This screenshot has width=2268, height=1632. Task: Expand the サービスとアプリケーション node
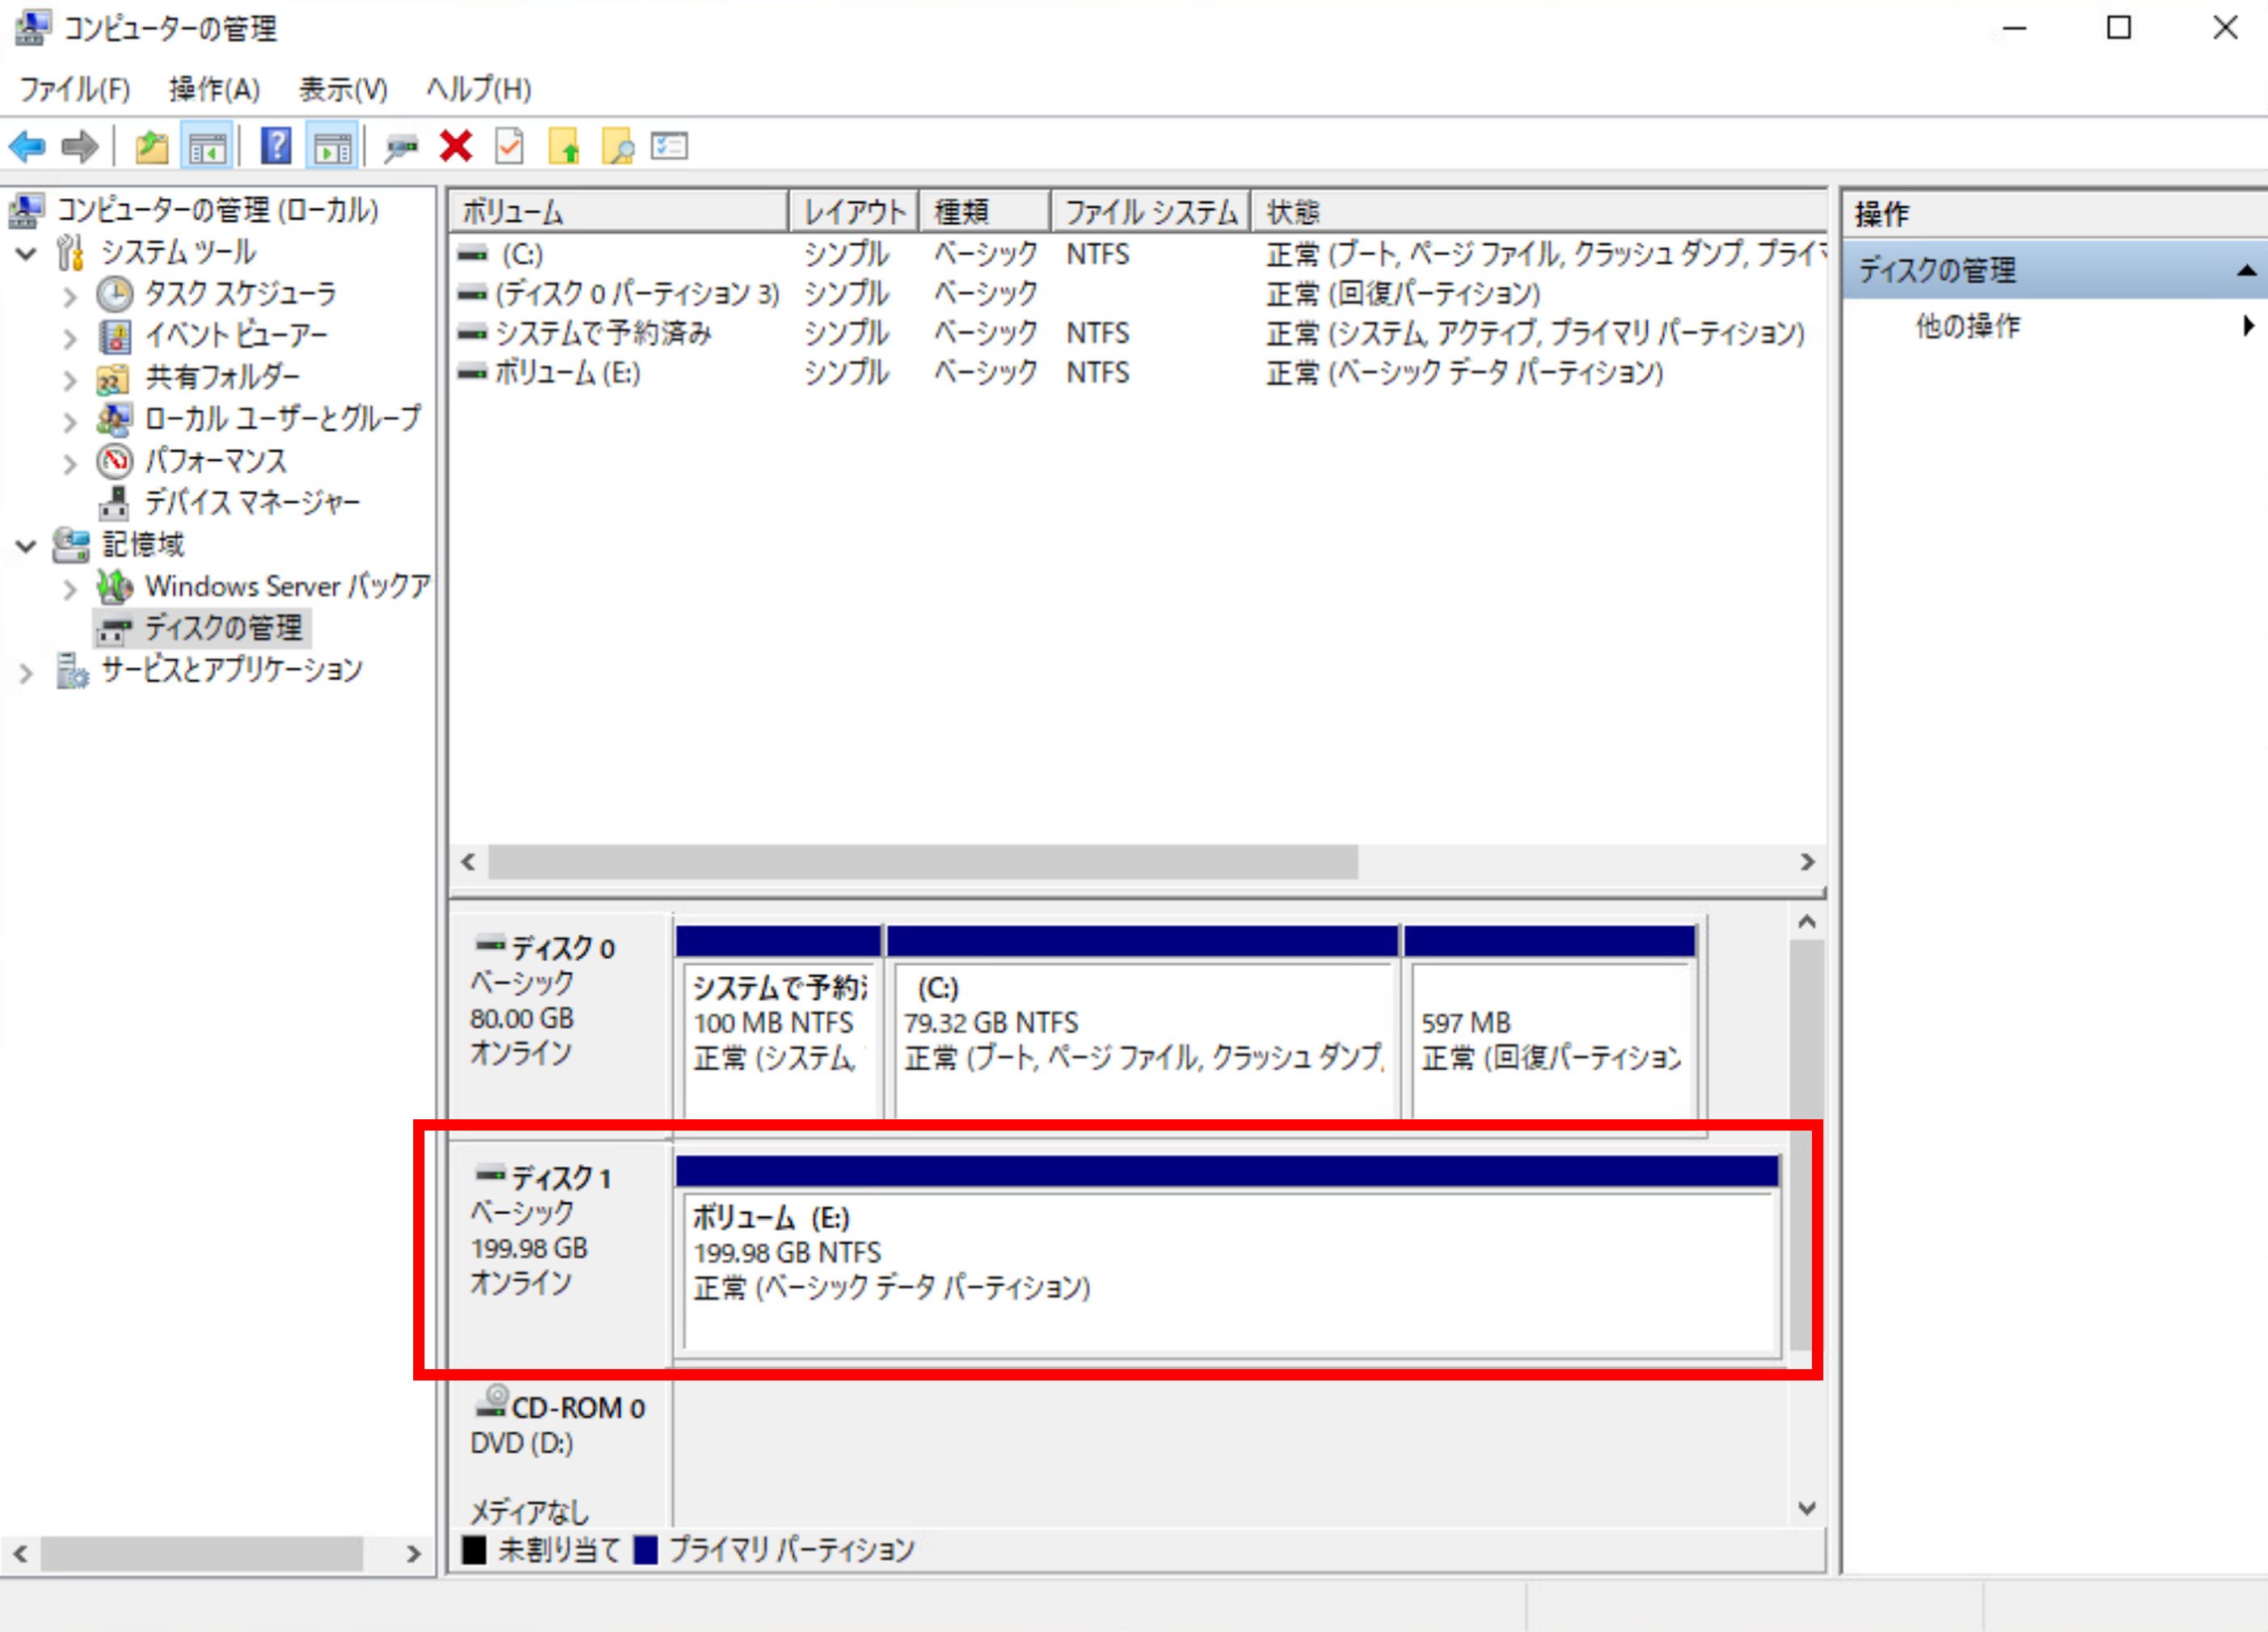27,673
